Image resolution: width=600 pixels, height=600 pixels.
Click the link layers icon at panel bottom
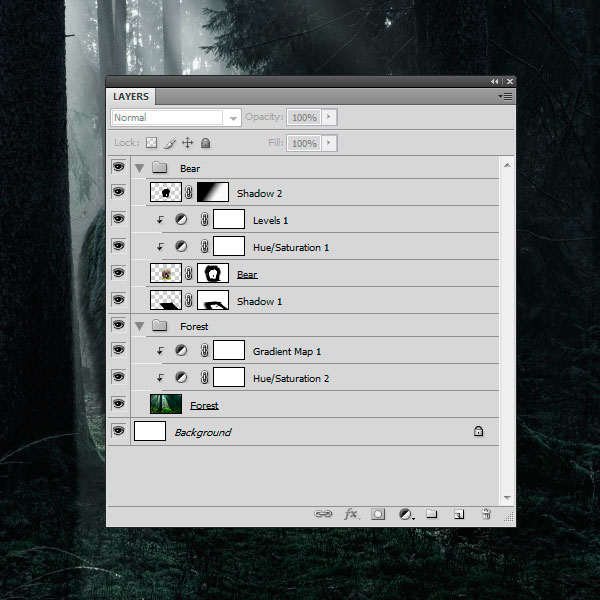(x=323, y=514)
